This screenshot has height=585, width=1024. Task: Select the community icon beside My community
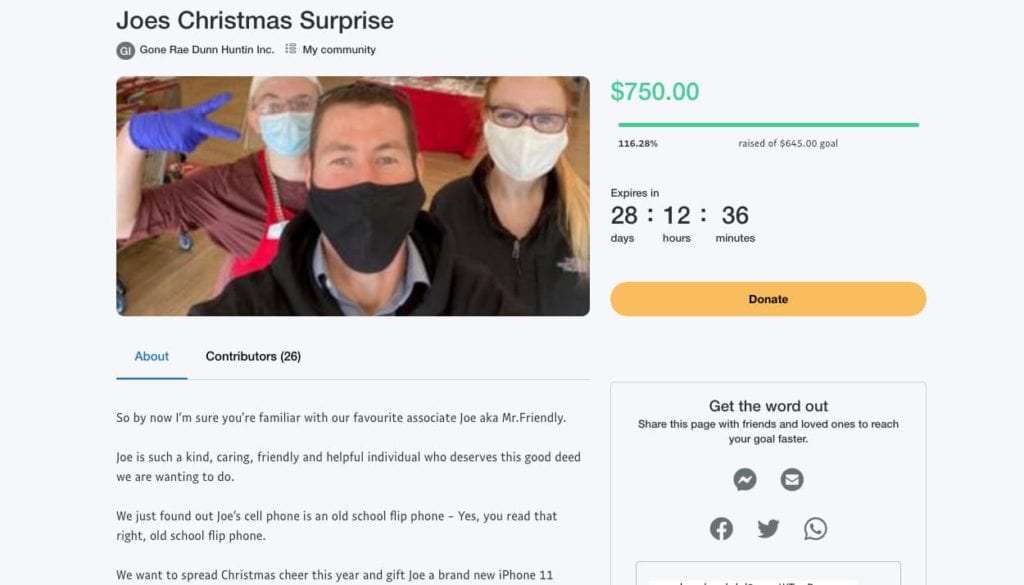[x=290, y=48]
